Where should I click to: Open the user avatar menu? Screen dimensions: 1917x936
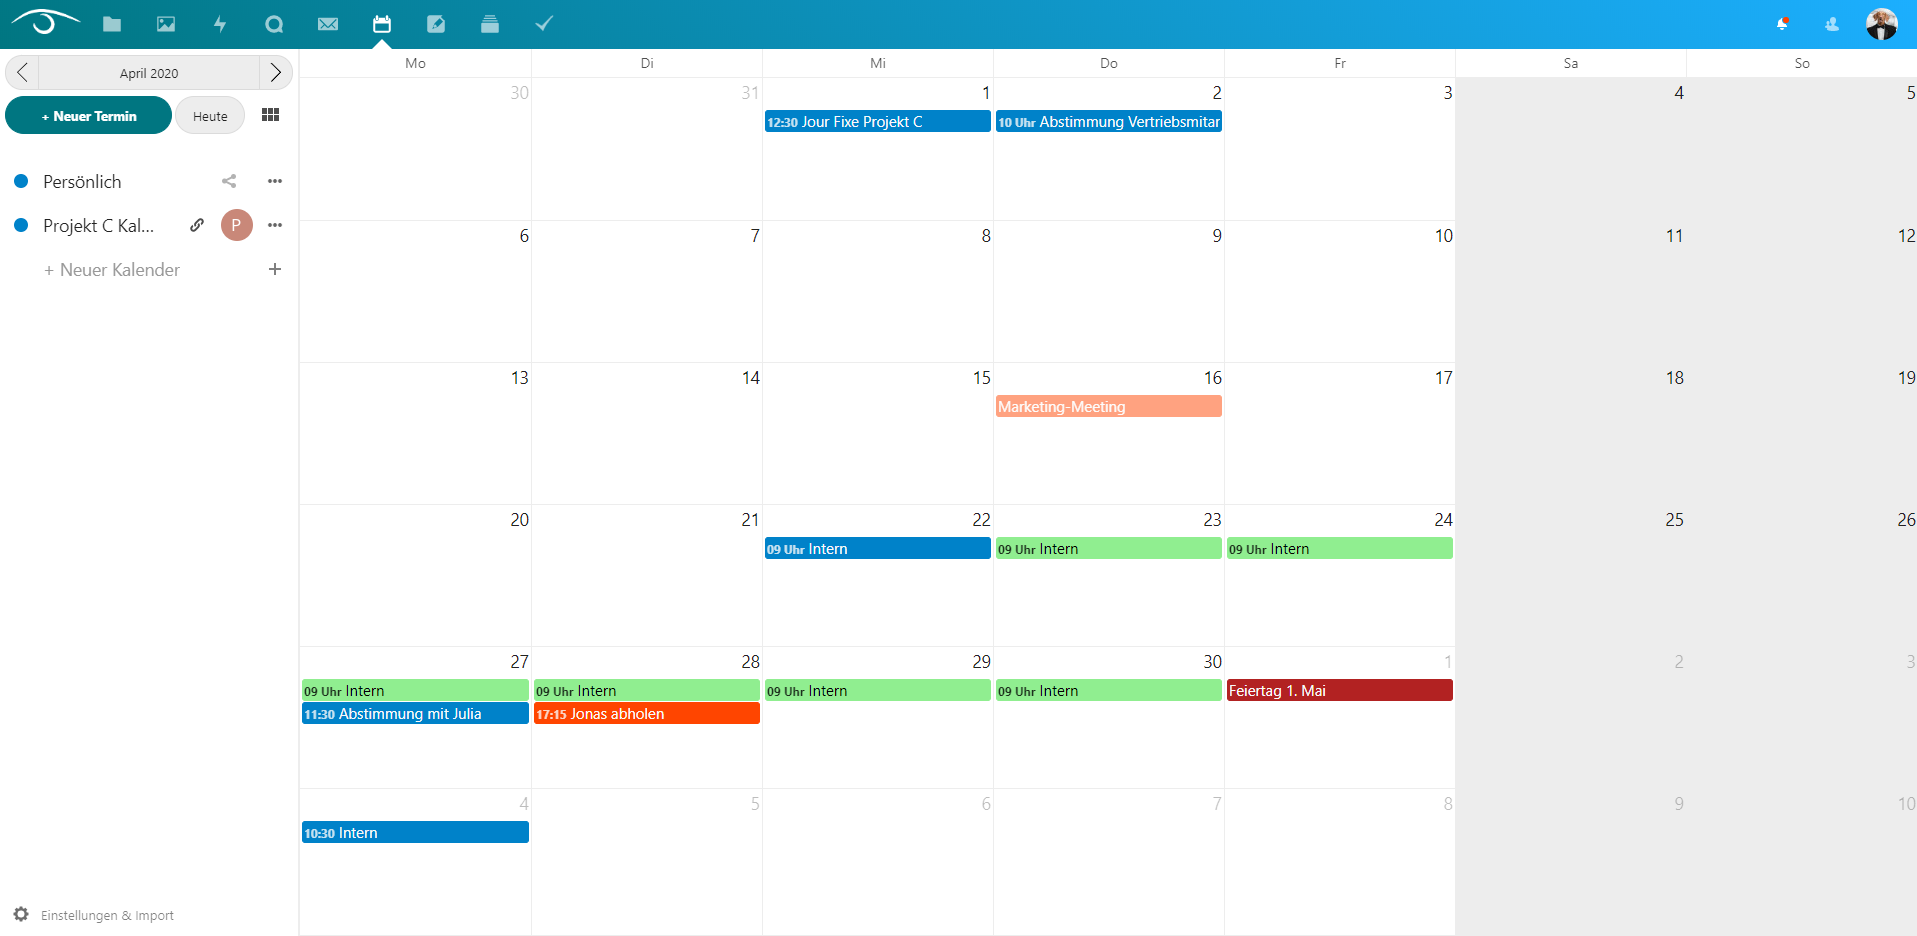[1882, 24]
